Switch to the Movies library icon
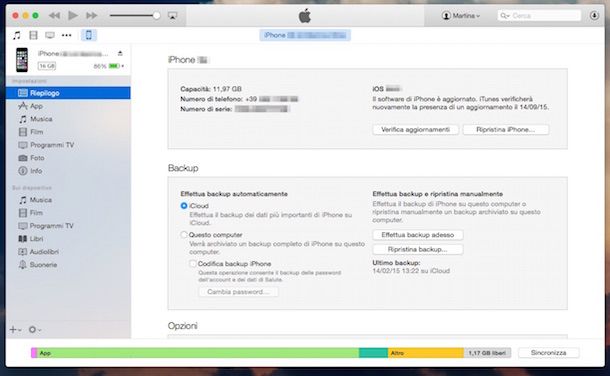610x376 pixels. [x=33, y=35]
